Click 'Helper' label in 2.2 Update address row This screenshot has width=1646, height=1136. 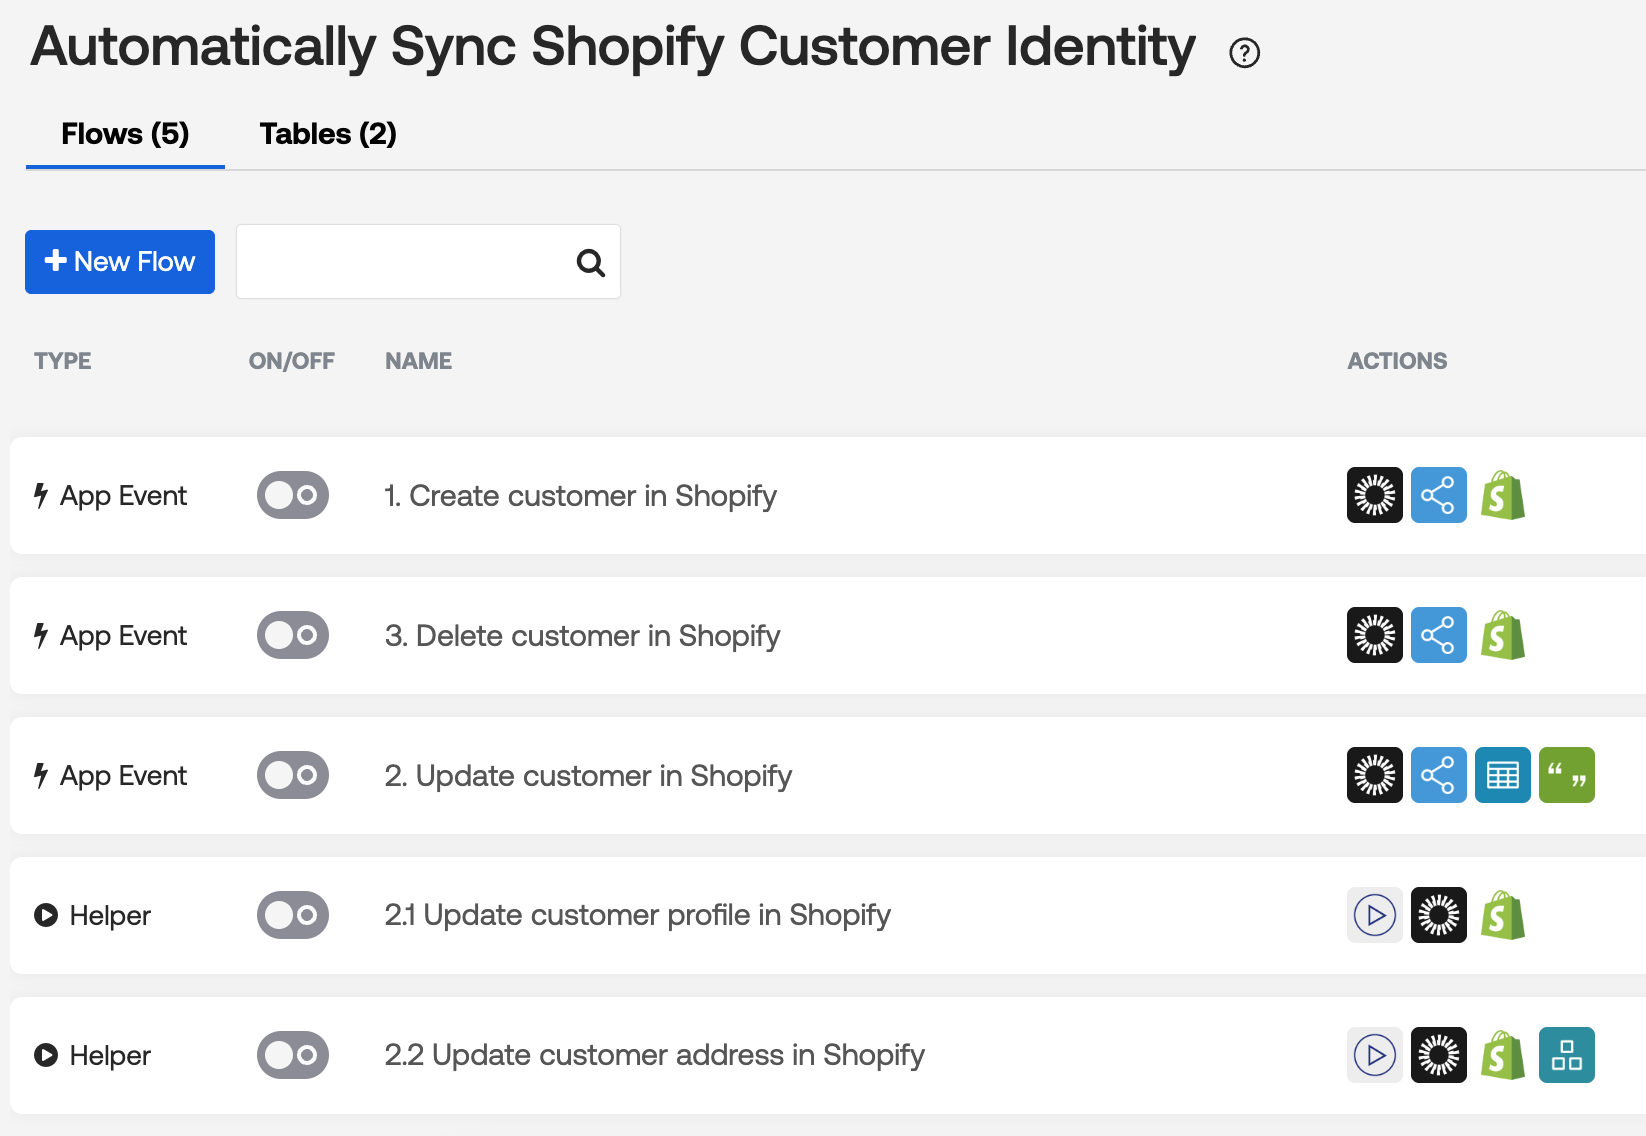(110, 1055)
